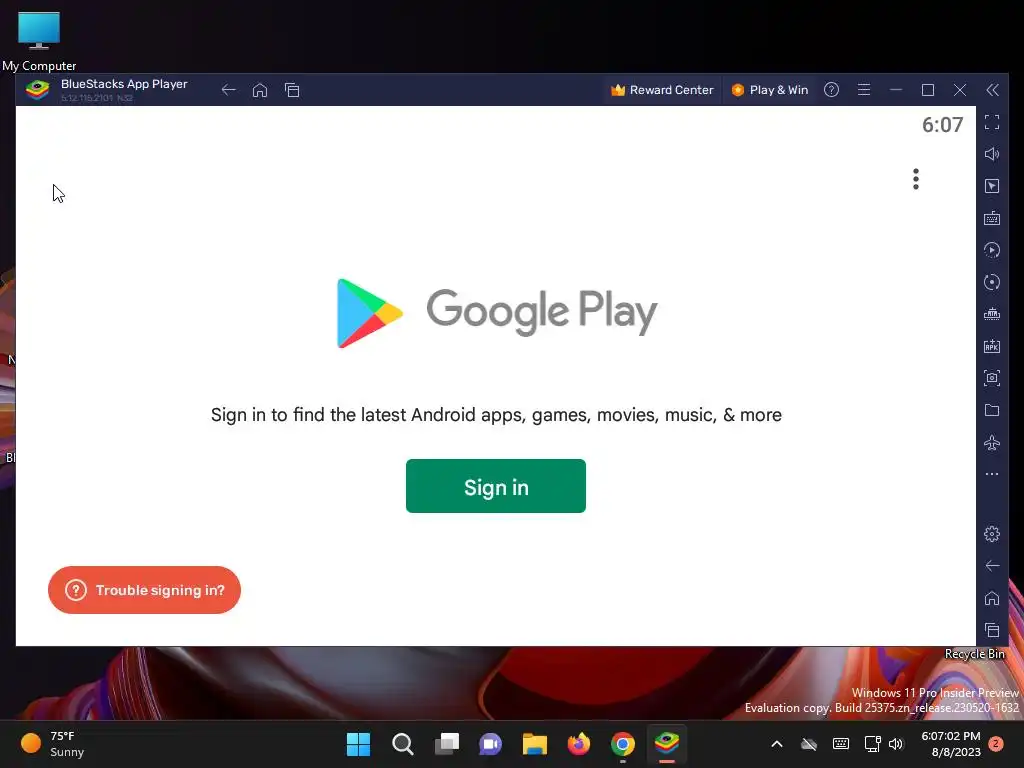Viewport: 1024px width, 768px height.
Task: Open recent apps from title bar icon
Action: click(292, 90)
